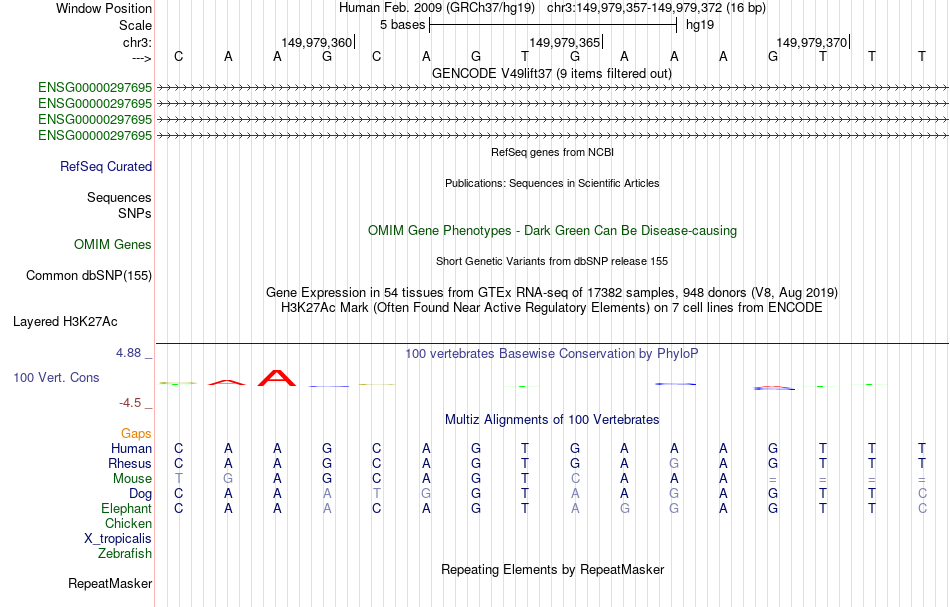Image resolution: width=950 pixels, height=607 pixels.
Task: Open the GENCODE V49lift37 track title
Action: pyautogui.click(x=551, y=73)
